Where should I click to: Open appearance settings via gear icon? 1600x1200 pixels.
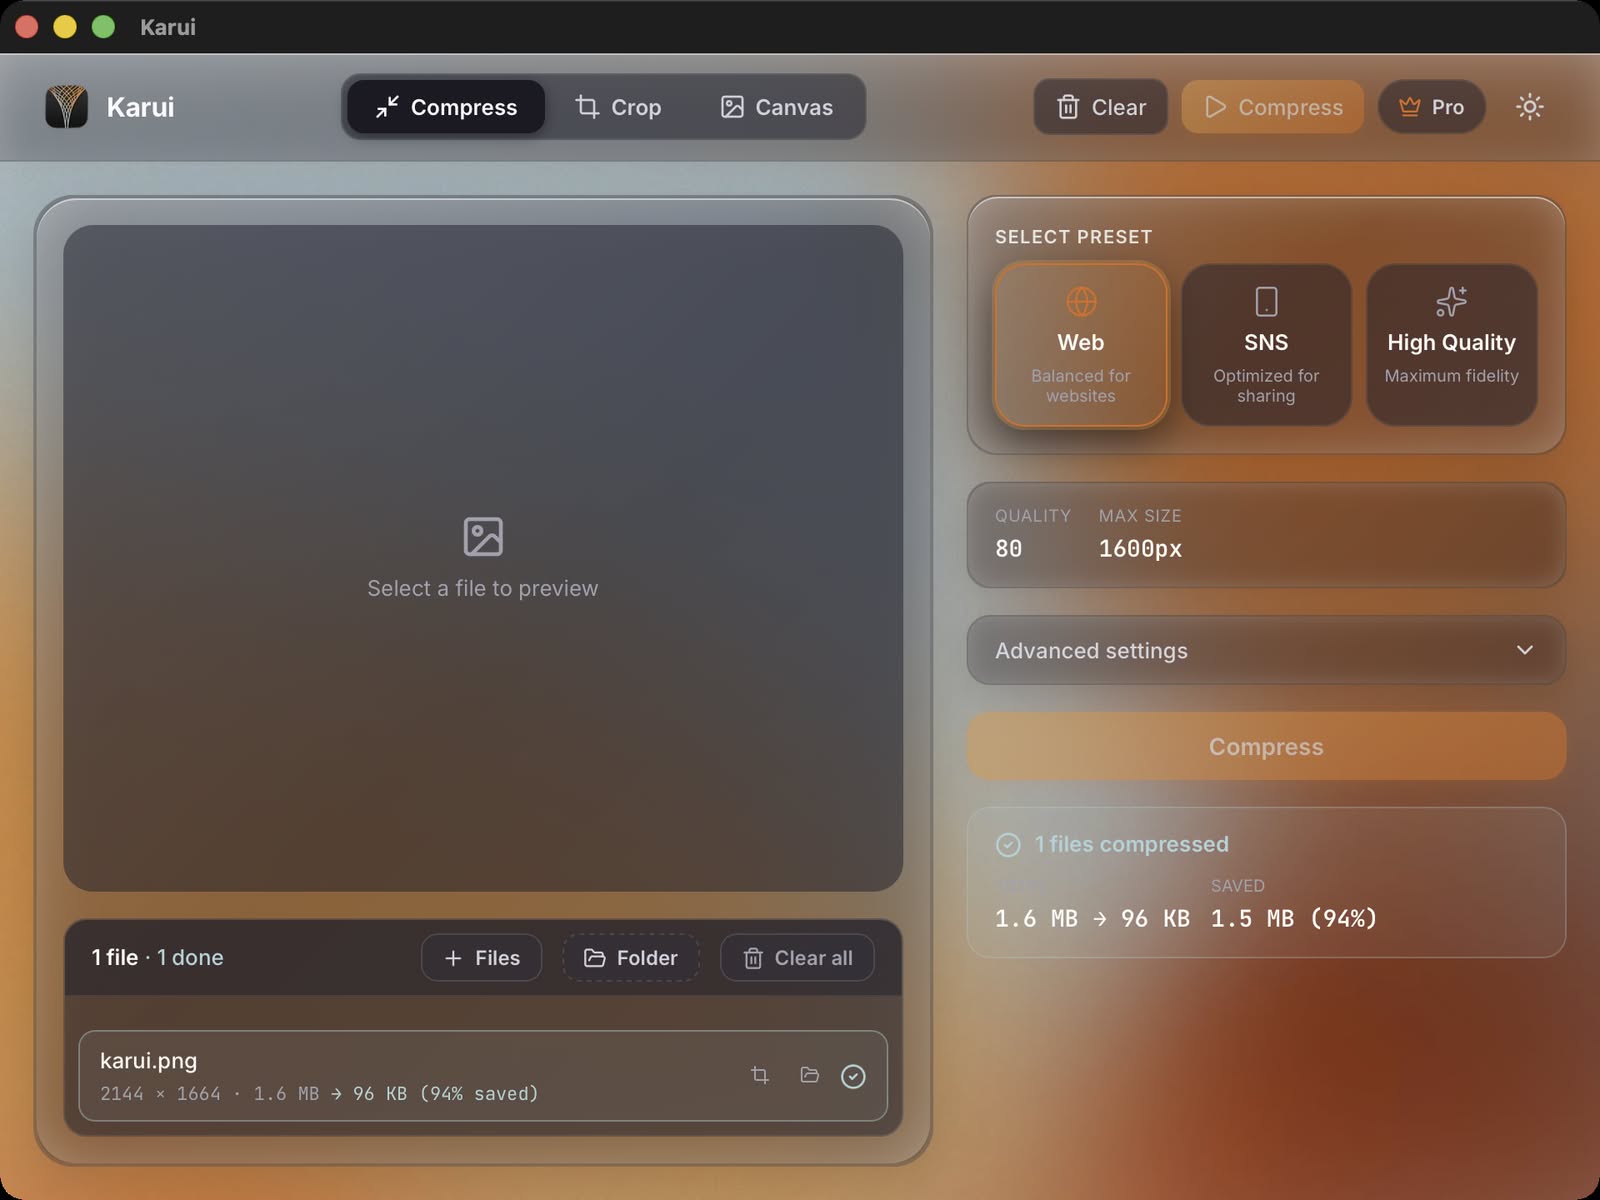point(1530,107)
